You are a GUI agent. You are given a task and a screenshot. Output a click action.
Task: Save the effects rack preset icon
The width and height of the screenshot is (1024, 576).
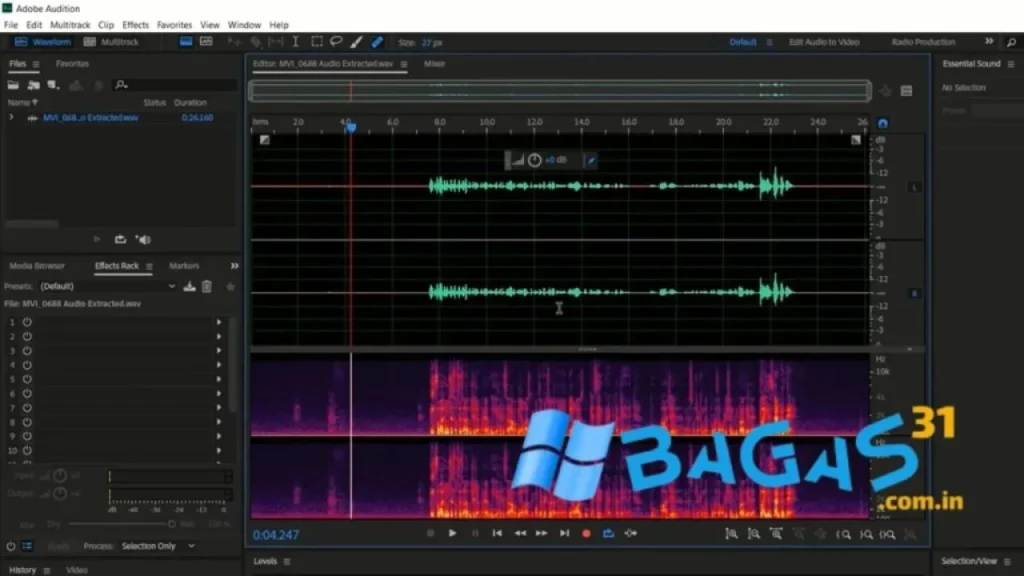(x=189, y=286)
